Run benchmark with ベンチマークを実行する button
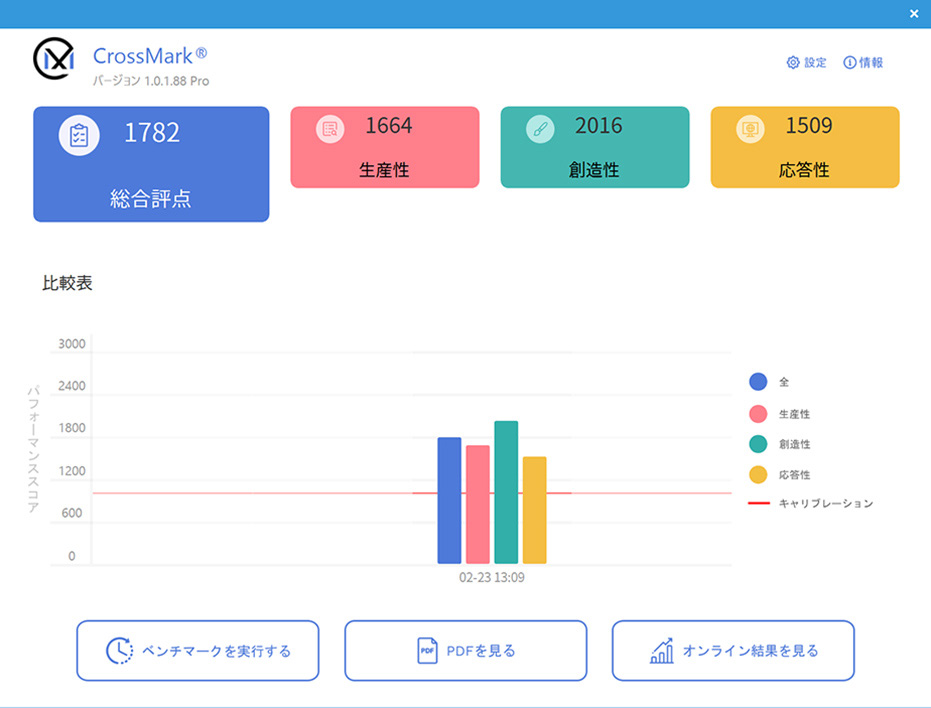Image resolution: width=931 pixels, height=708 pixels. coord(198,651)
